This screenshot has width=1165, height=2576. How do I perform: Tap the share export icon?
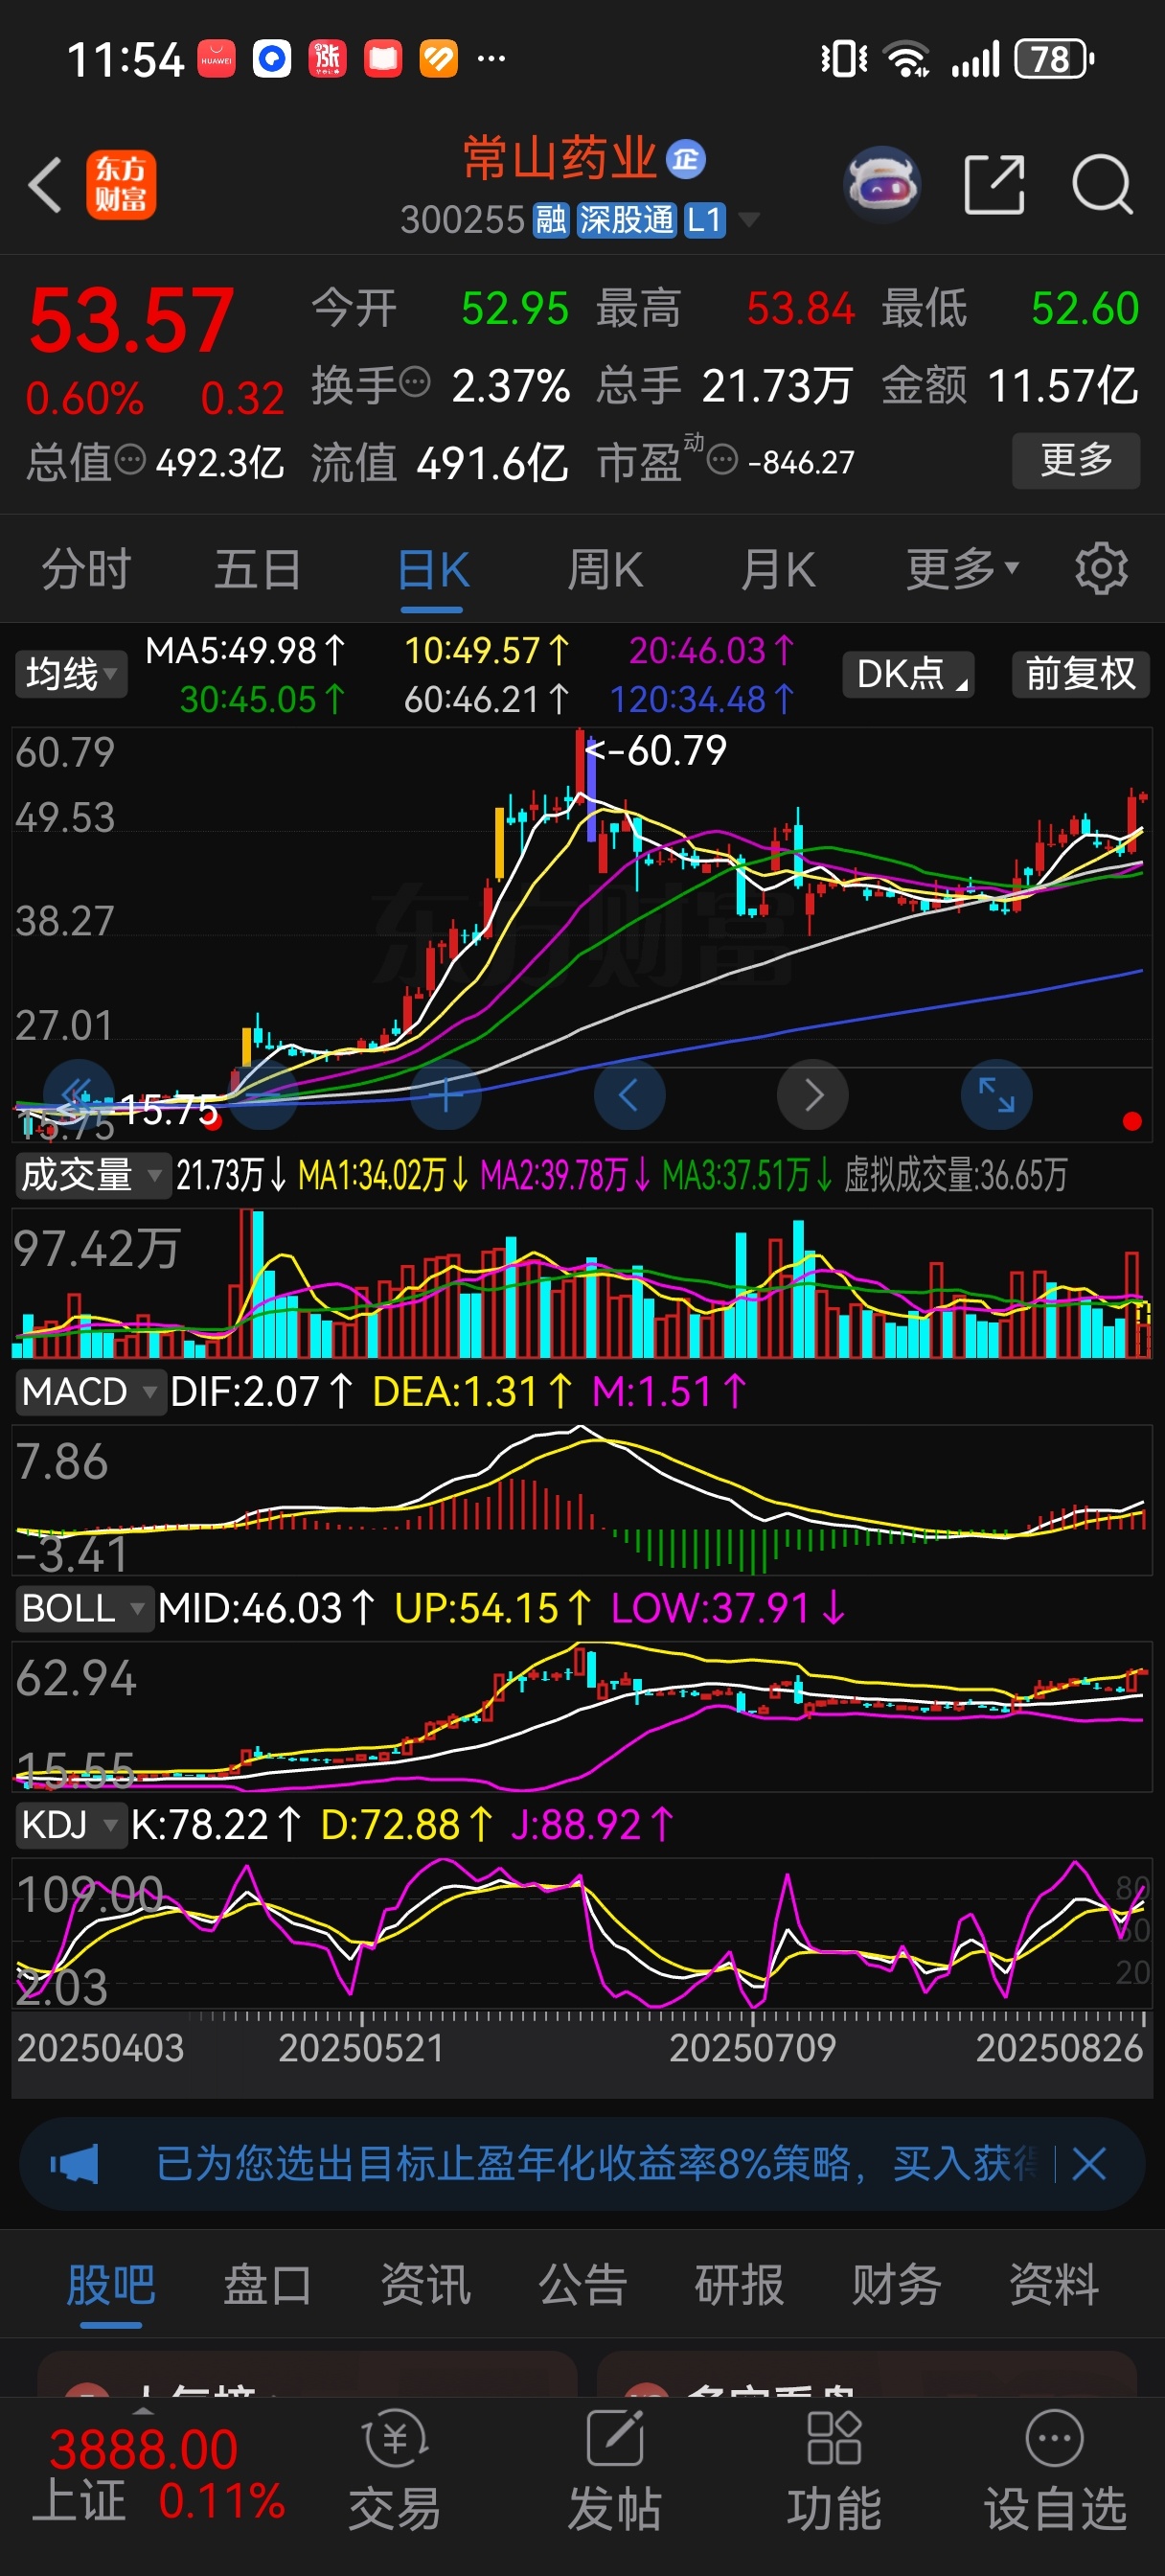[994, 185]
